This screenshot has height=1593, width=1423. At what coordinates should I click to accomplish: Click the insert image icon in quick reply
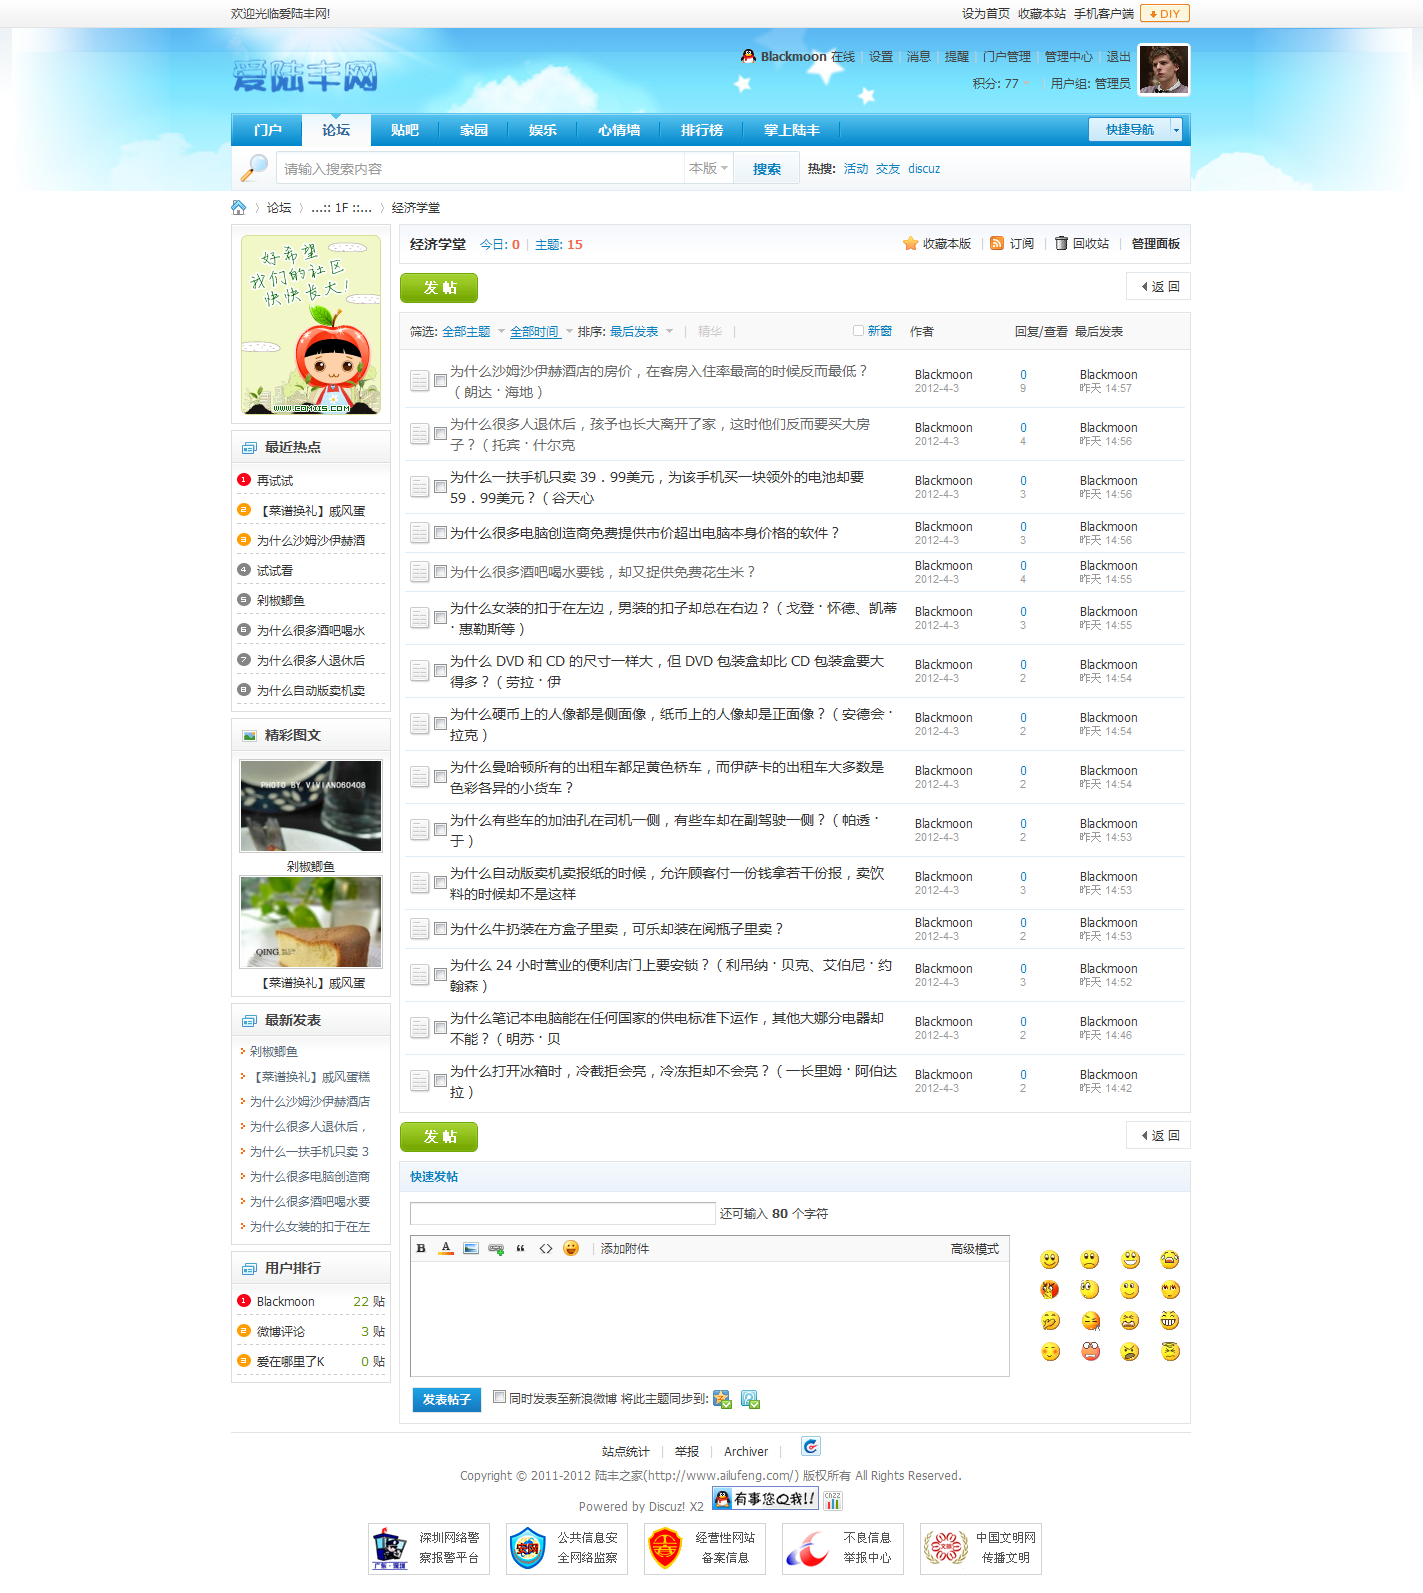click(x=471, y=1248)
